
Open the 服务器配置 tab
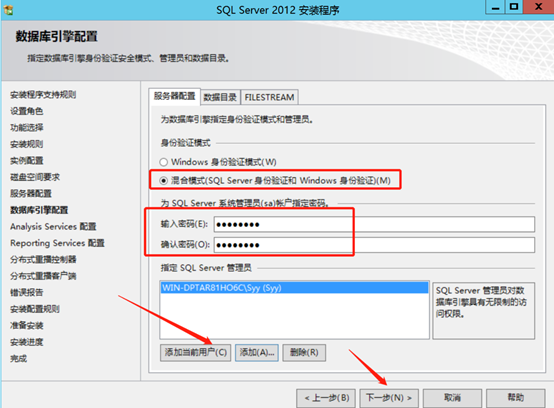[175, 96]
